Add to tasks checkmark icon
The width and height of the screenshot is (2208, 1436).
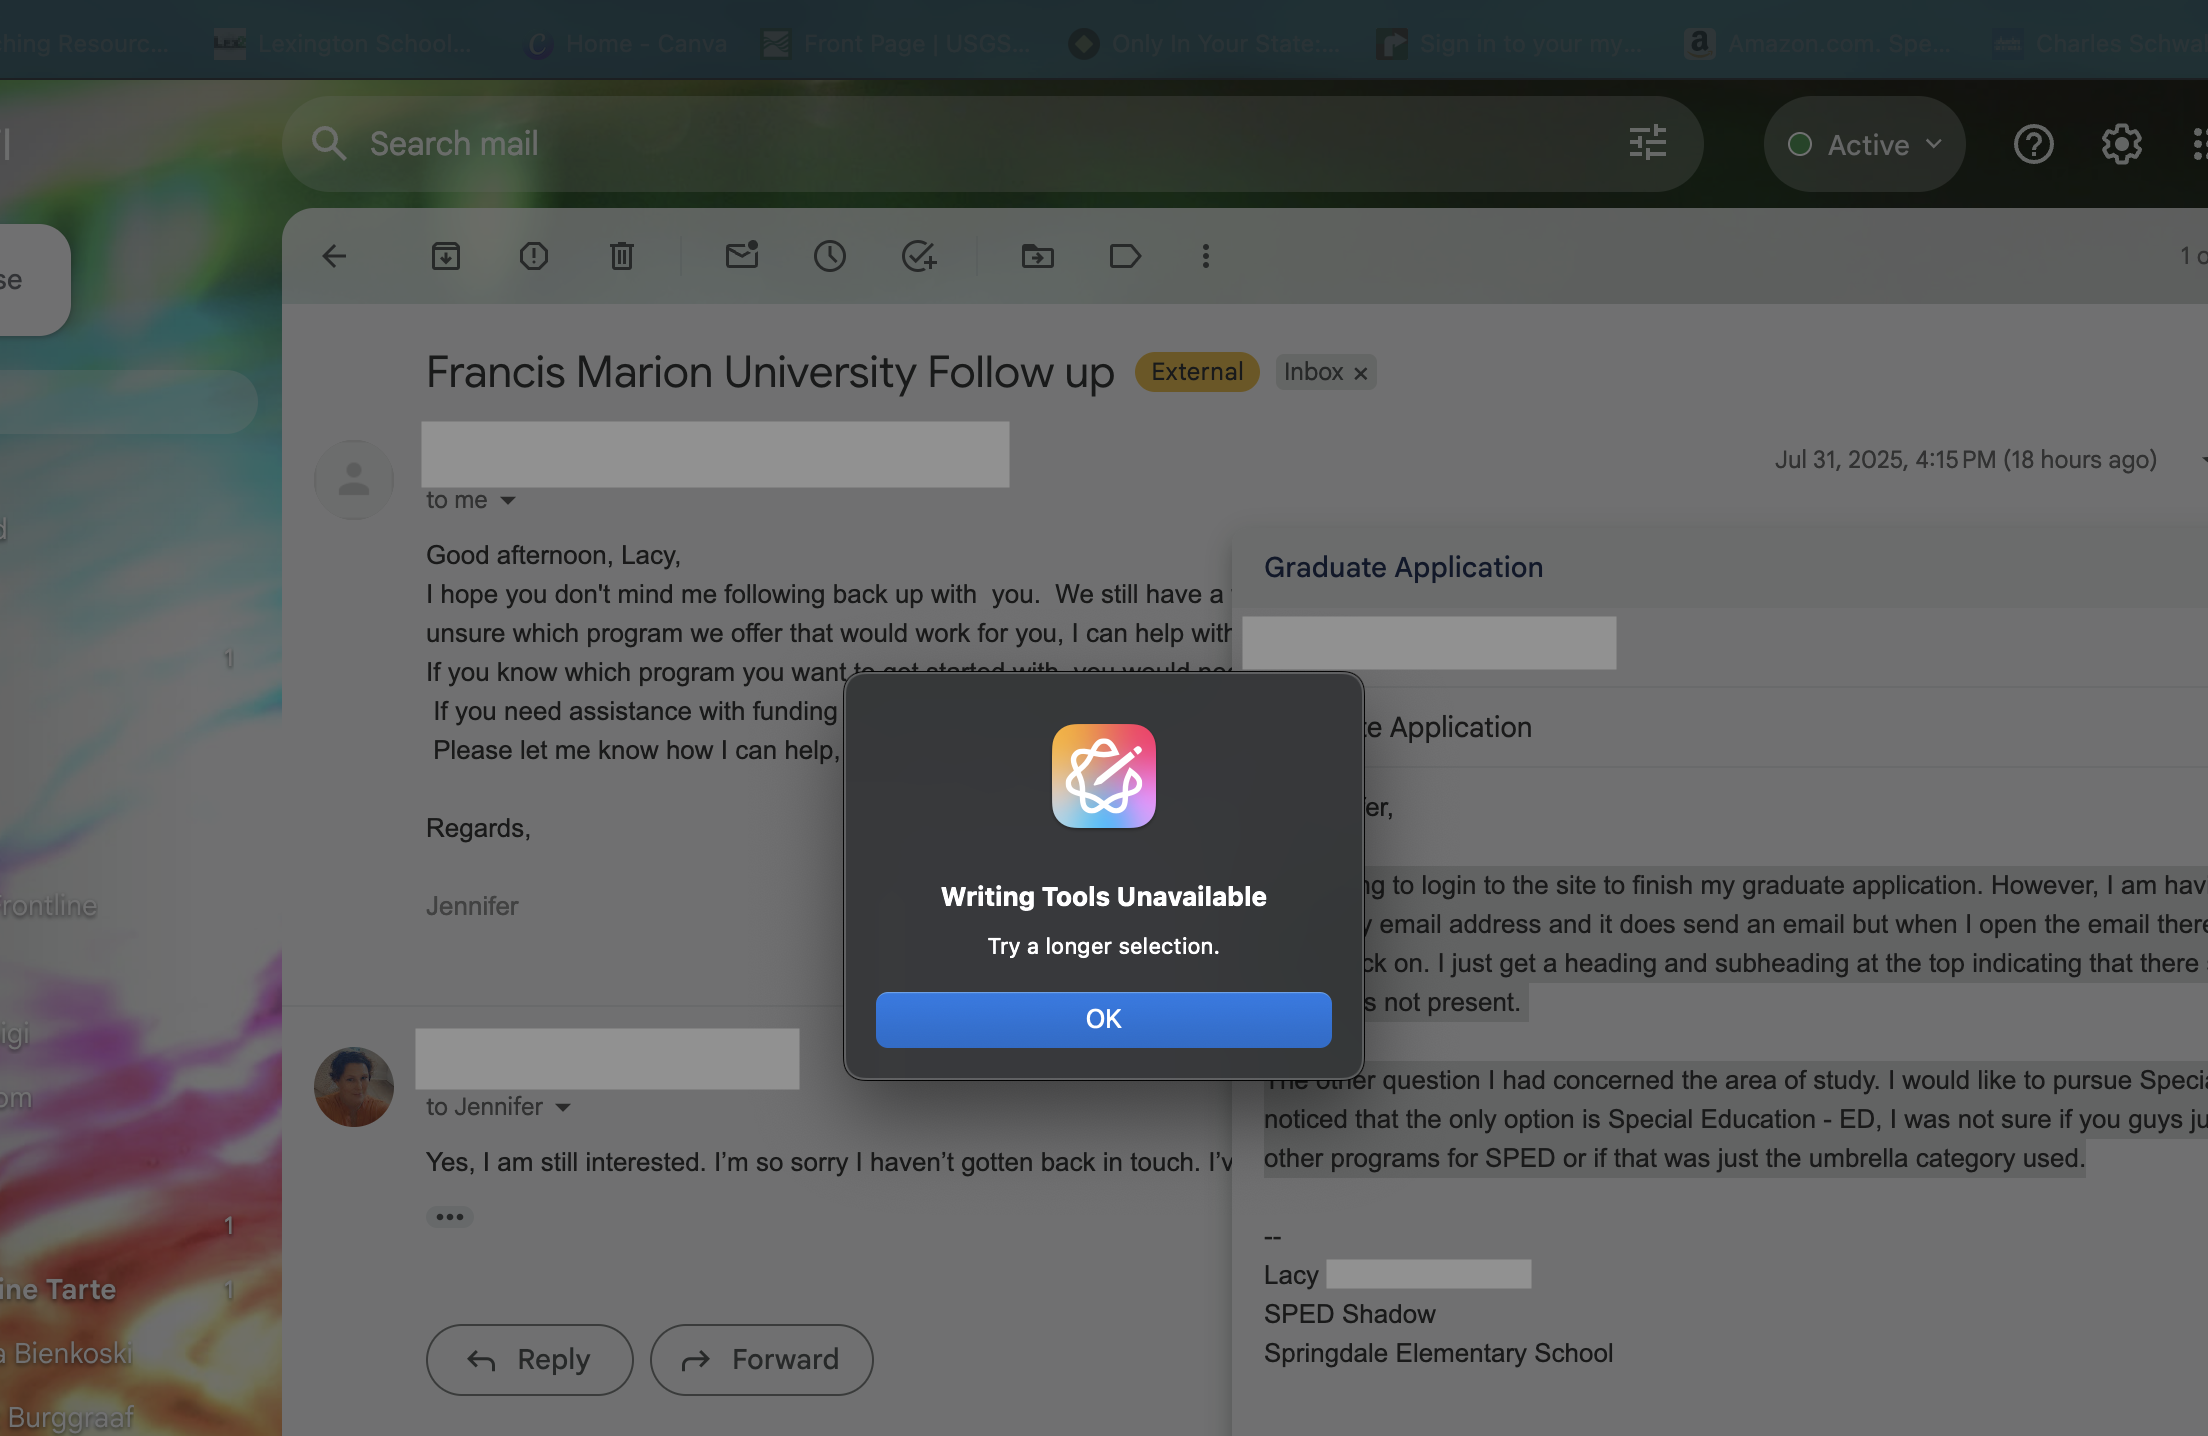point(918,256)
